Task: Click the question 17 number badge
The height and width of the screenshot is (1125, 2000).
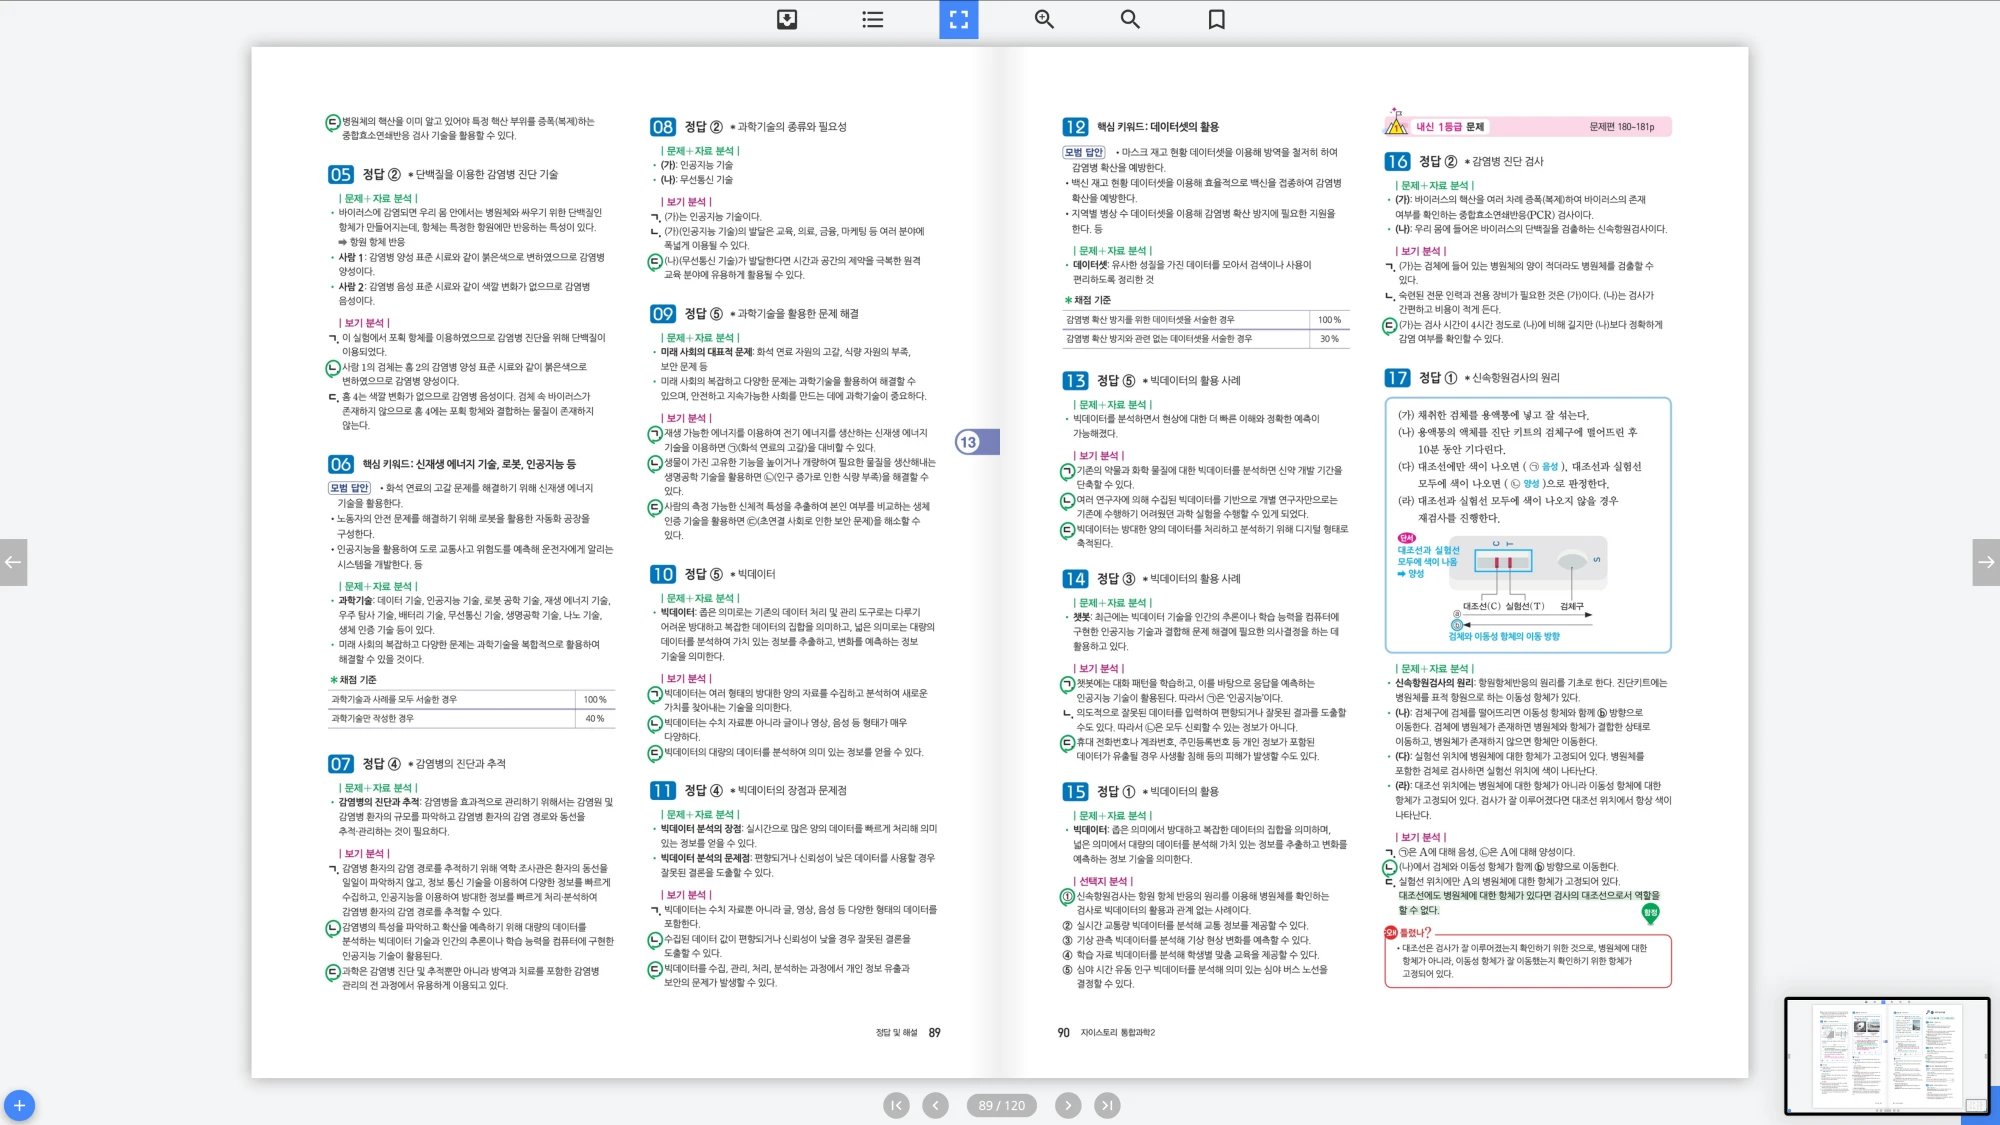Action: tap(1396, 378)
